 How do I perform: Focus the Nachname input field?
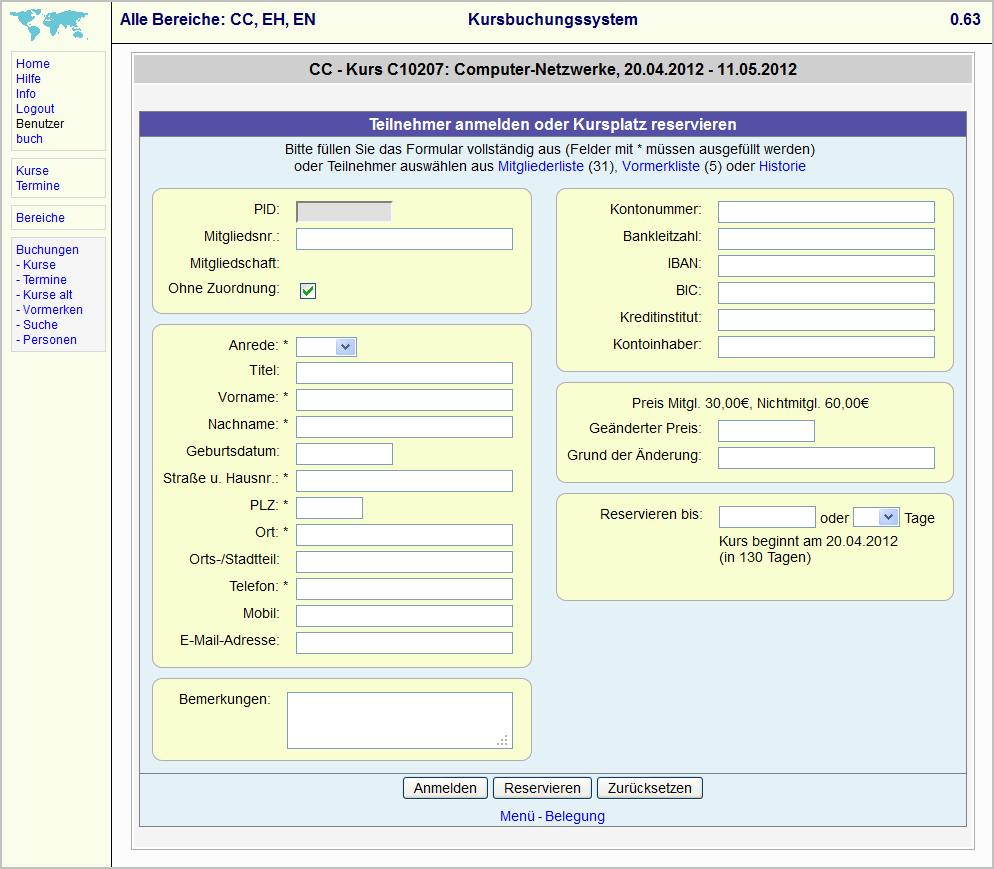coord(404,427)
